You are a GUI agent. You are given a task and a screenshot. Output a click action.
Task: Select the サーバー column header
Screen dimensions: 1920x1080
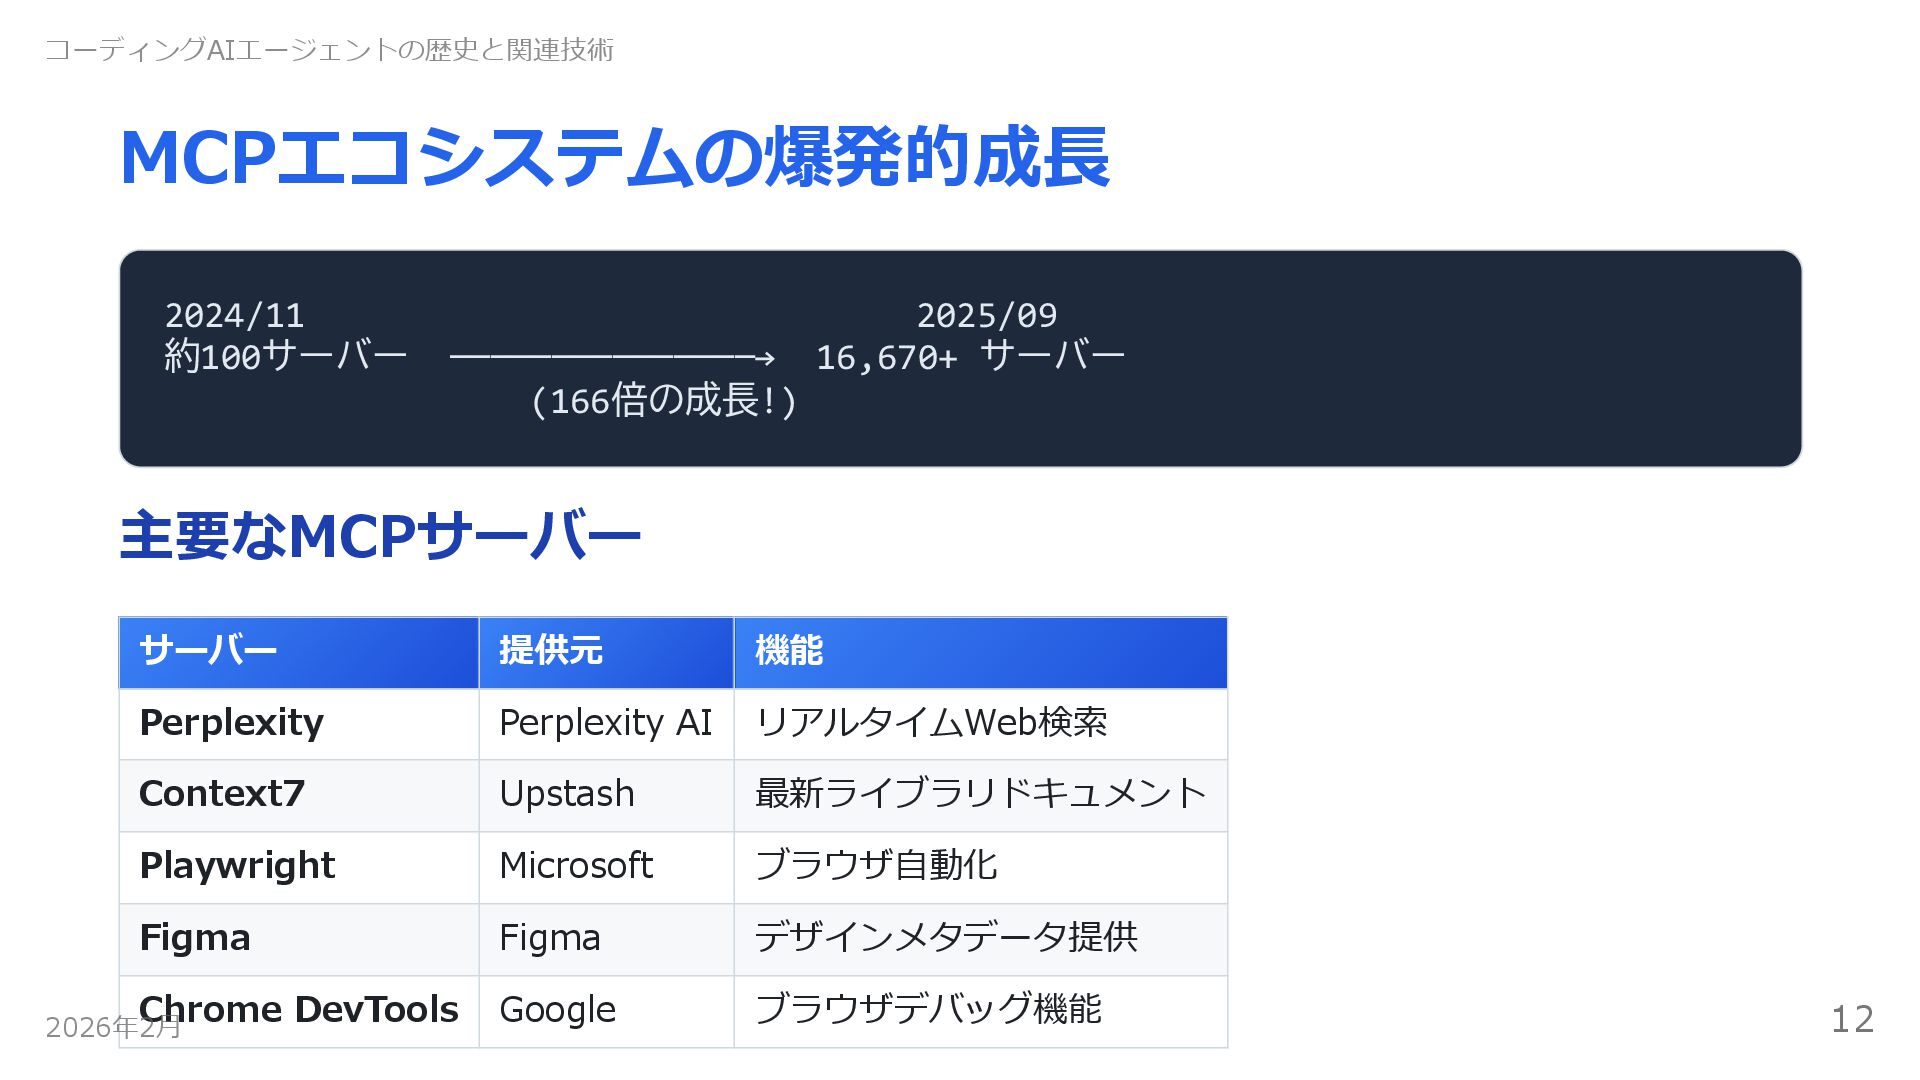tap(208, 651)
